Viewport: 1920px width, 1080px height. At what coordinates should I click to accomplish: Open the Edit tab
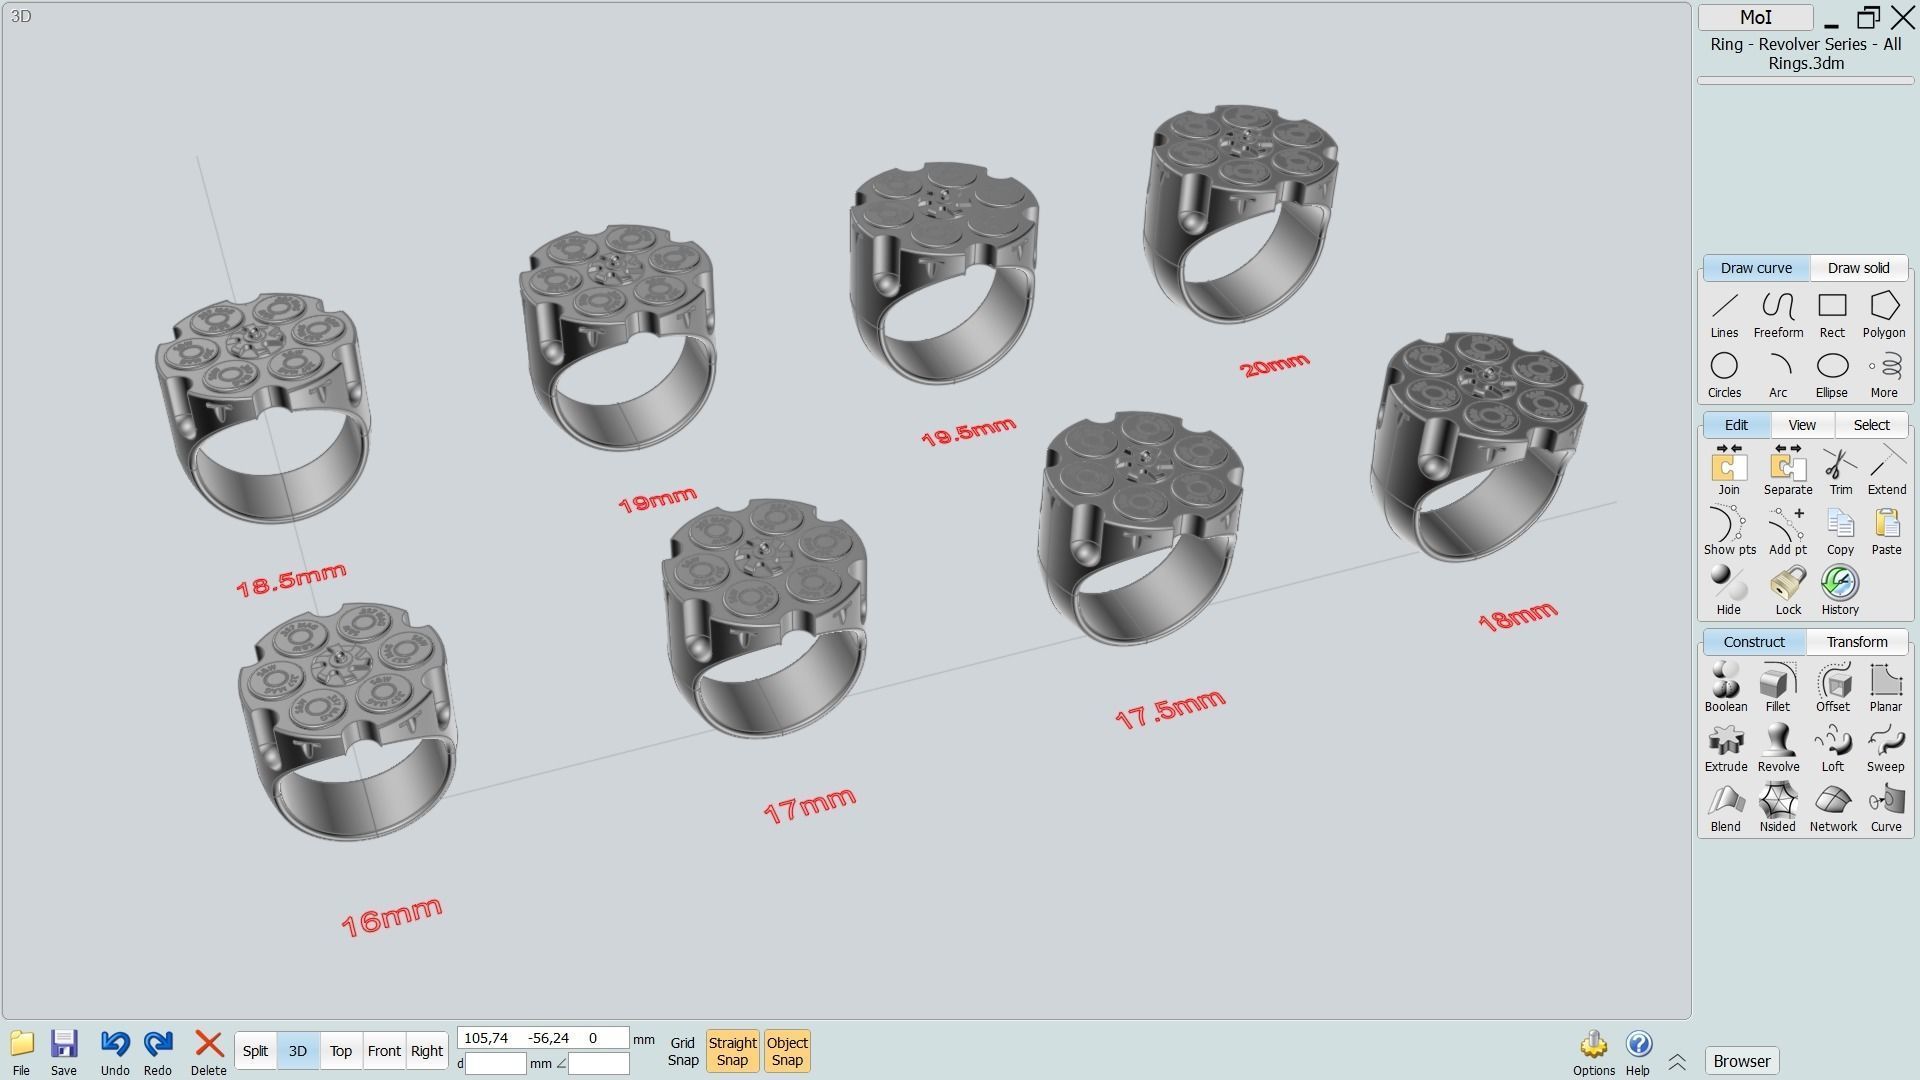tap(1736, 425)
